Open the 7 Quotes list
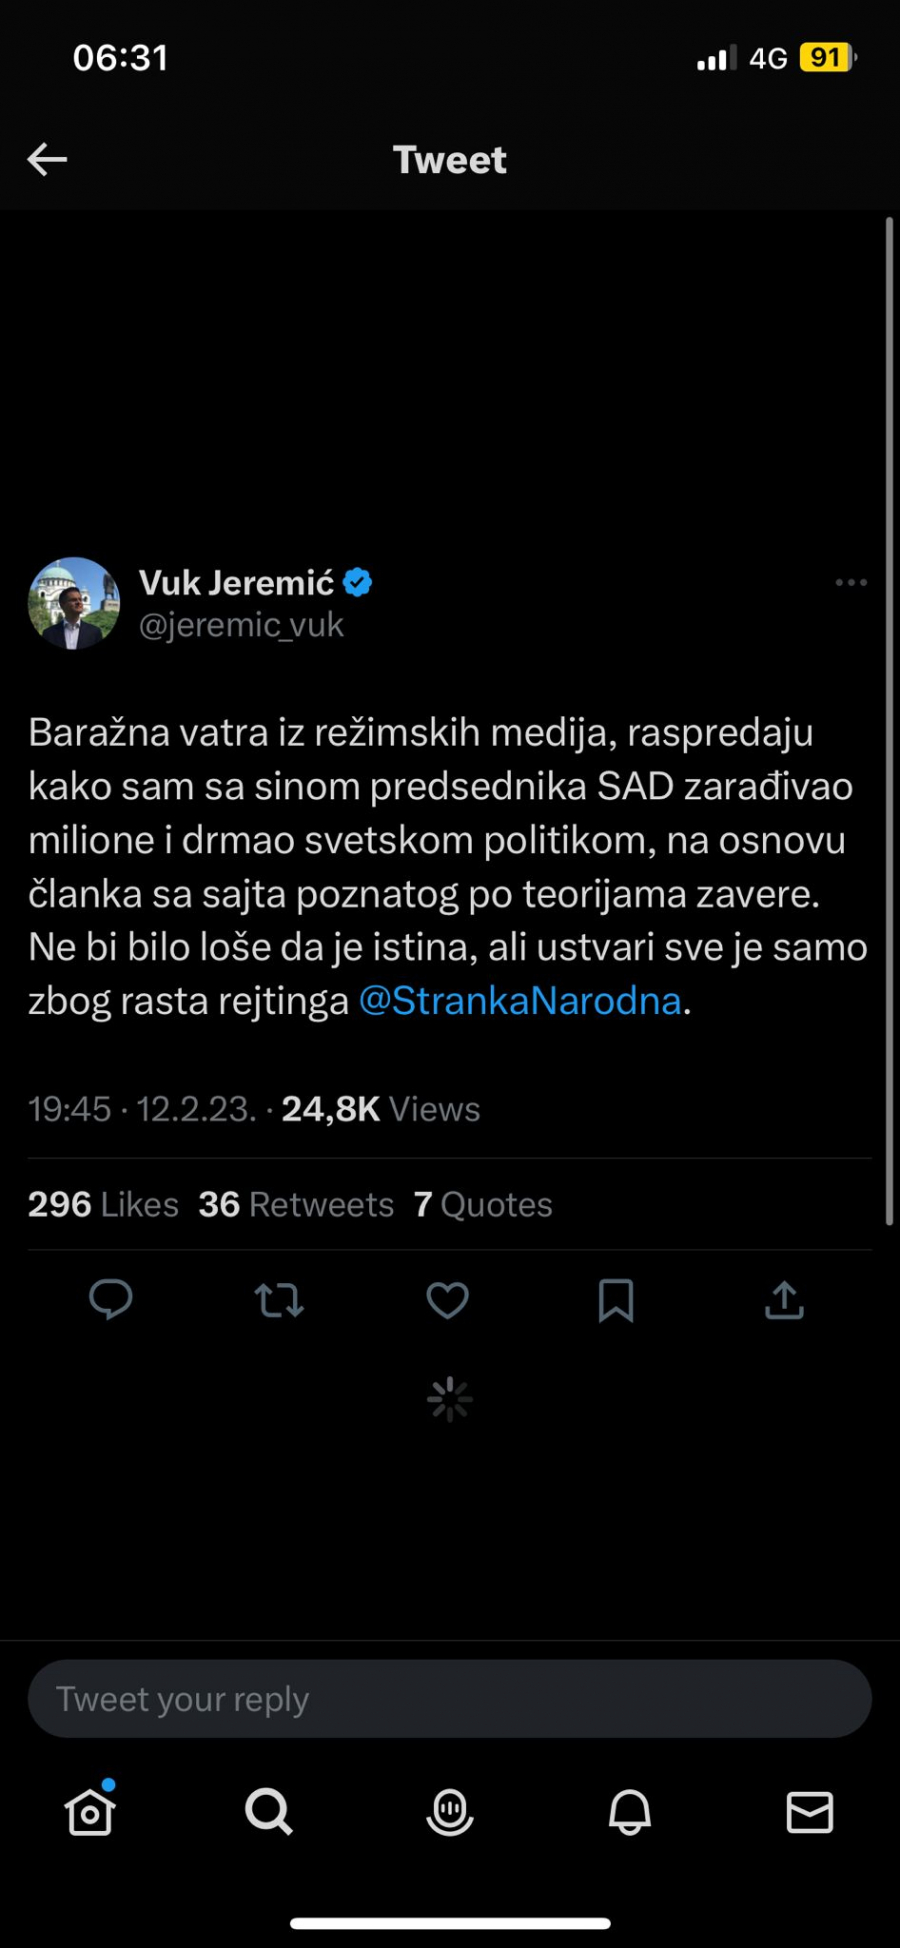This screenshot has width=900, height=1948. [483, 1204]
